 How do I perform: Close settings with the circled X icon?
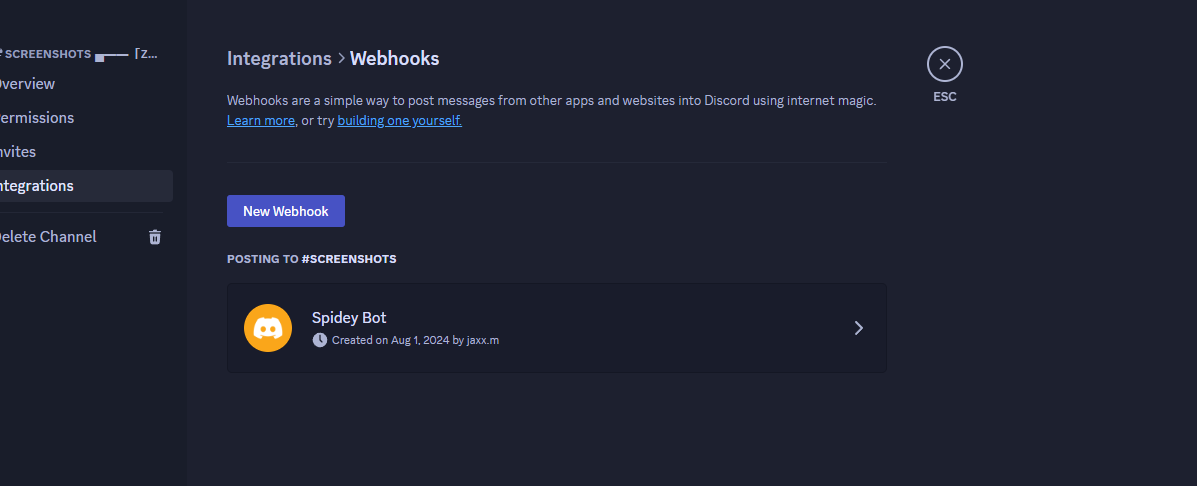[944, 64]
